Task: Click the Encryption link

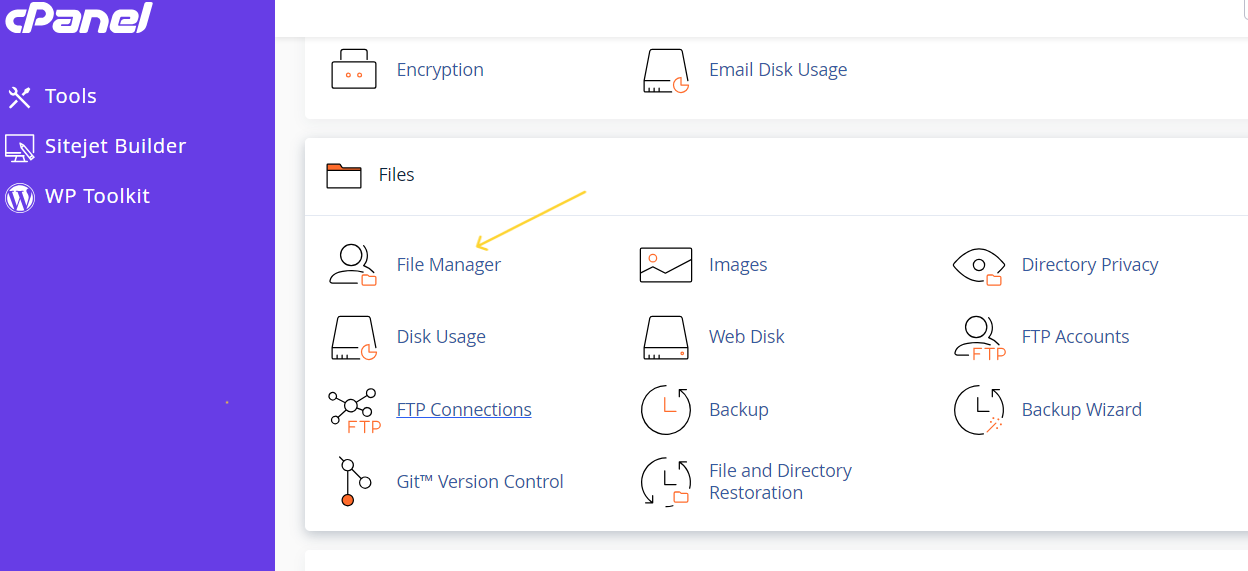Action: click(440, 70)
